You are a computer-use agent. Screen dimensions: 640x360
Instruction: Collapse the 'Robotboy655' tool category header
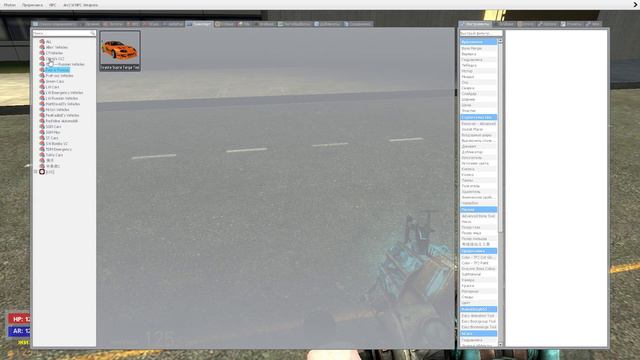(478, 309)
